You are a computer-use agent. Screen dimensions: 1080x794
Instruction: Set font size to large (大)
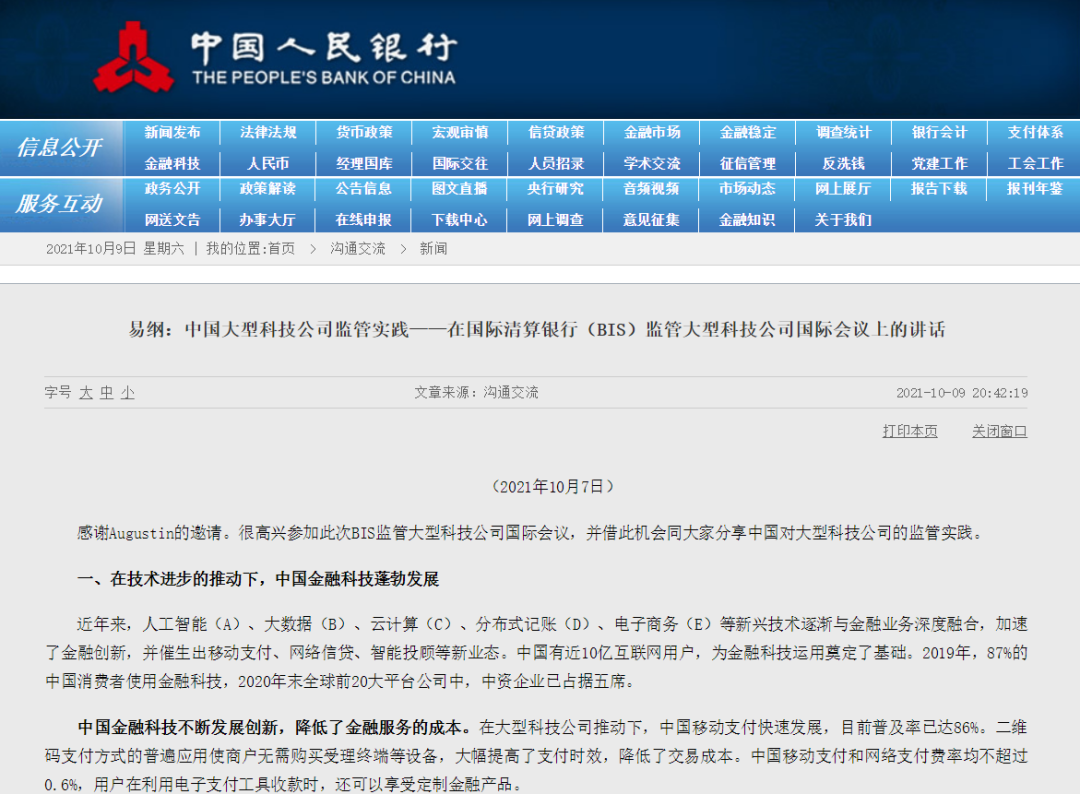click(86, 393)
